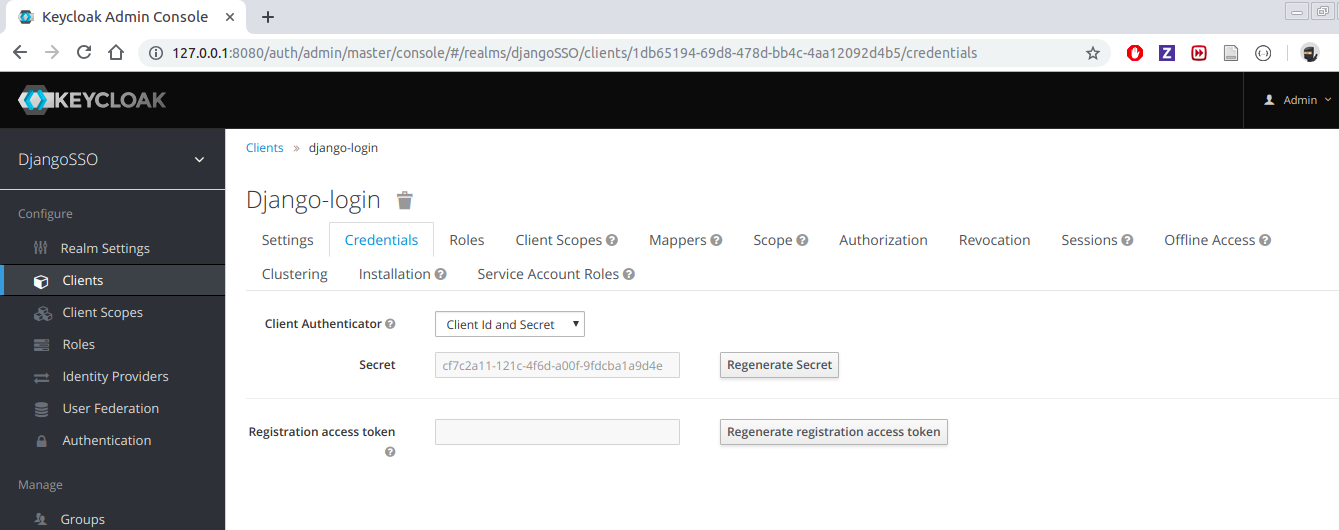
Task: Reload the page with refresh icon
Action: pos(84,52)
